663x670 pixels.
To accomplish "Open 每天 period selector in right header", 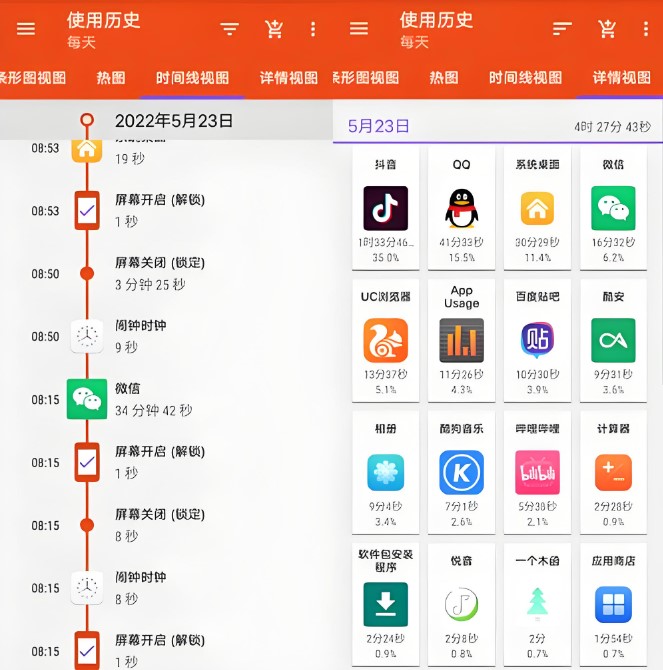I will coord(414,42).
